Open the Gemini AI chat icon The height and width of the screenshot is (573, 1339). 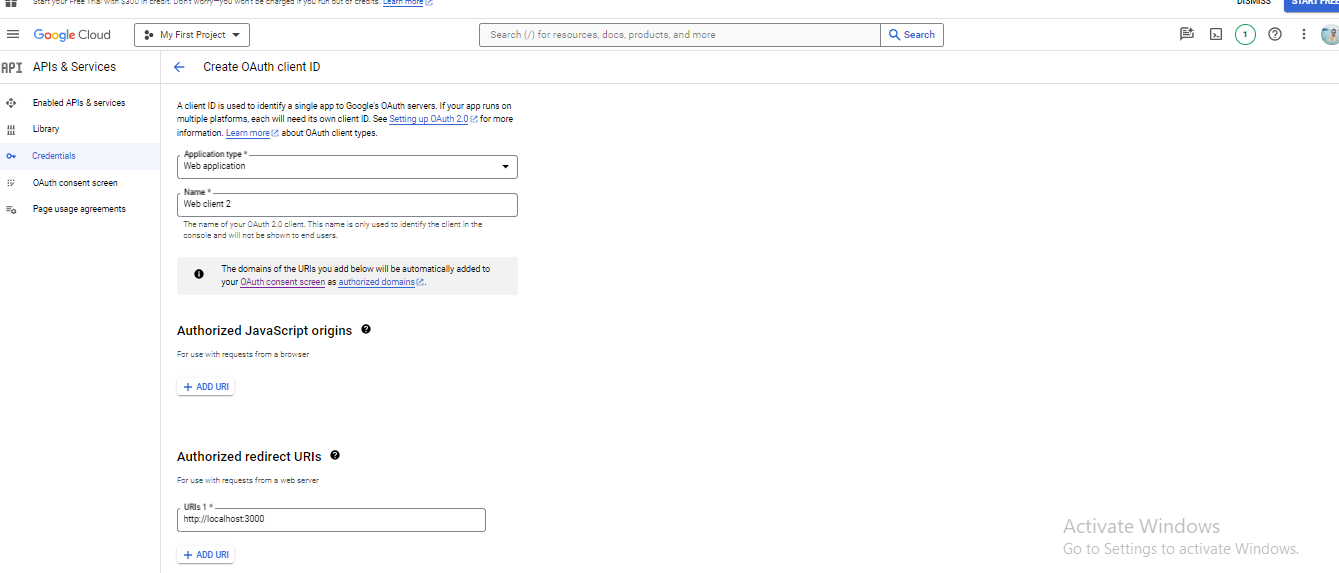(1187, 34)
